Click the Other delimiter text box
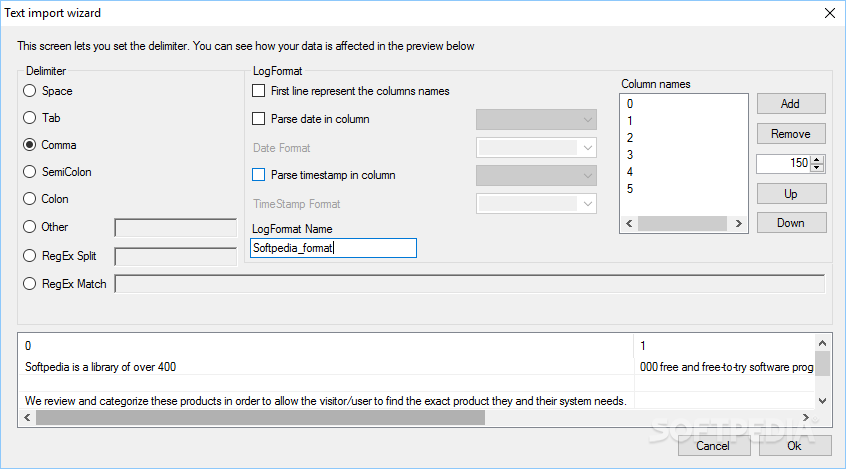This screenshot has width=846, height=469. coord(175,228)
